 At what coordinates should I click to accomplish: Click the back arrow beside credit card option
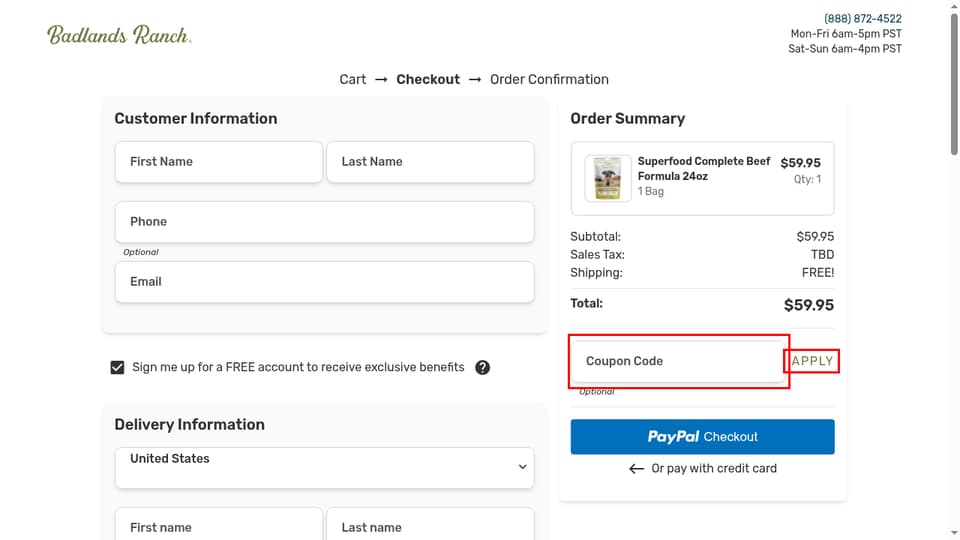point(636,469)
